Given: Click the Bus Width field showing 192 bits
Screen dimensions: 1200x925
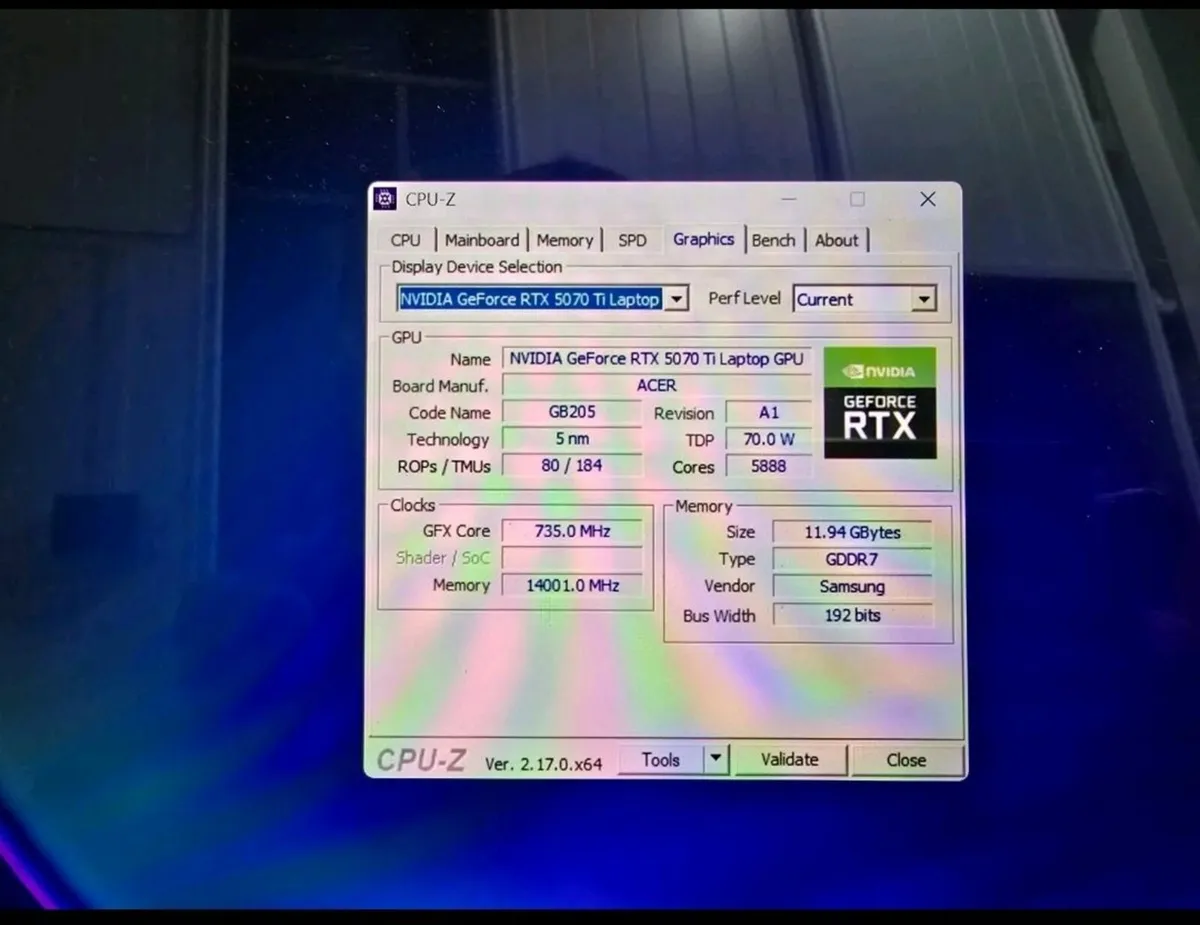Looking at the screenshot, I should pyautogui.click(x=852, y=615).
